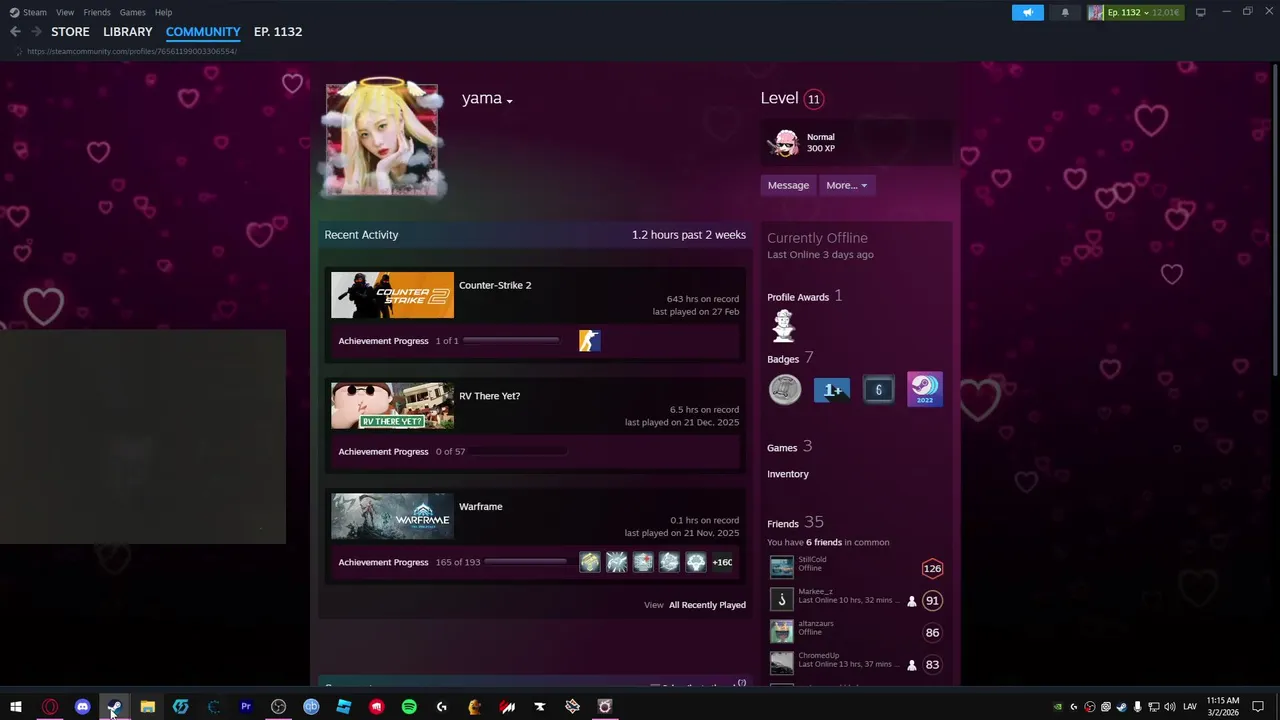Screen dimensions: 1280x720
Task: Go to the STORE tab
Action: click(x=70, y=32)
